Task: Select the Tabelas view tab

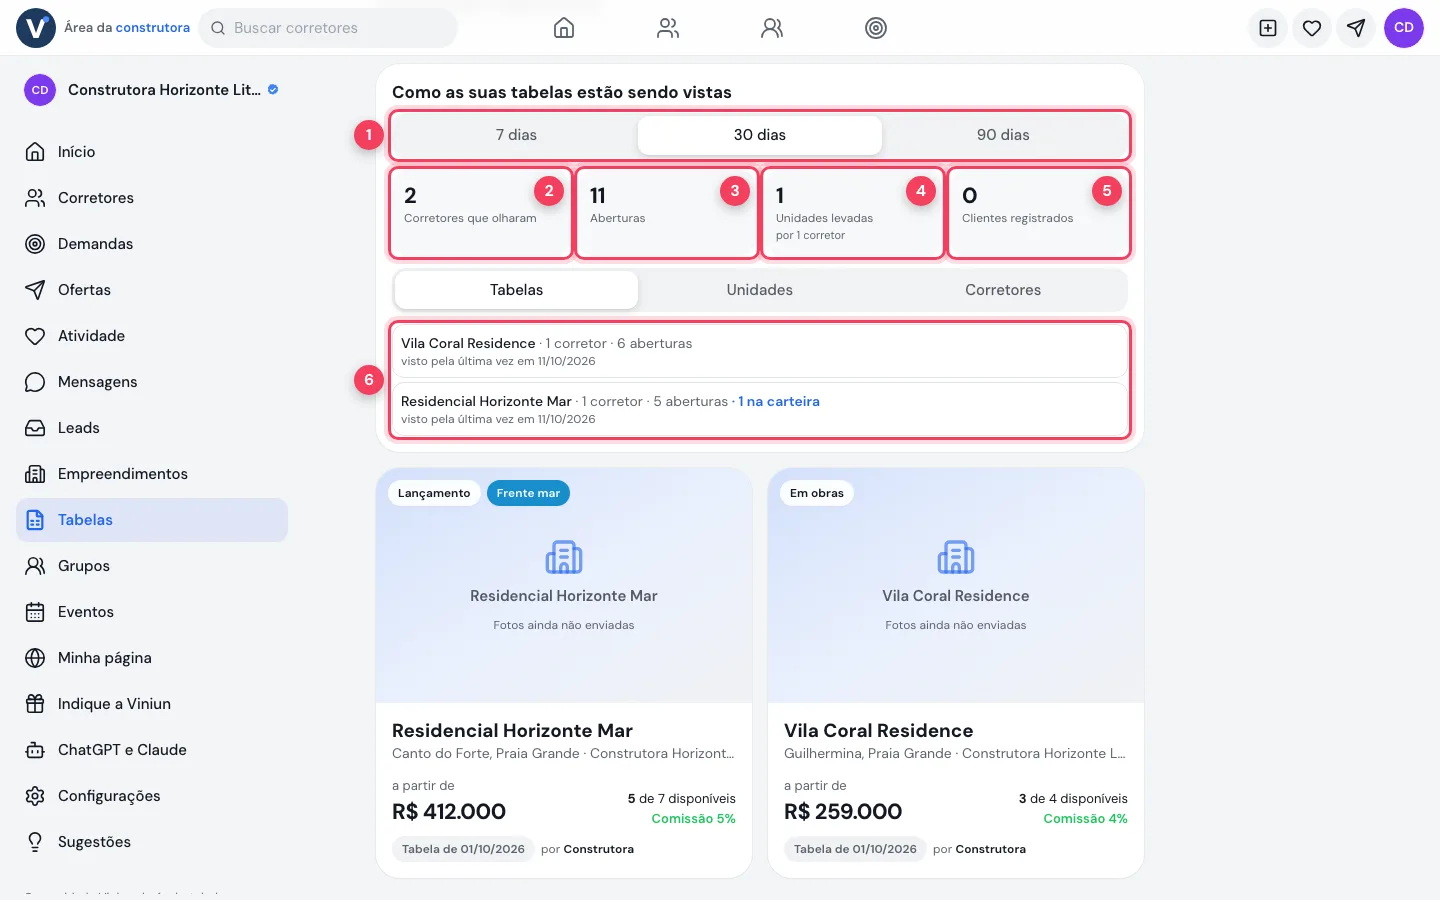Action: tap(516, 290)
